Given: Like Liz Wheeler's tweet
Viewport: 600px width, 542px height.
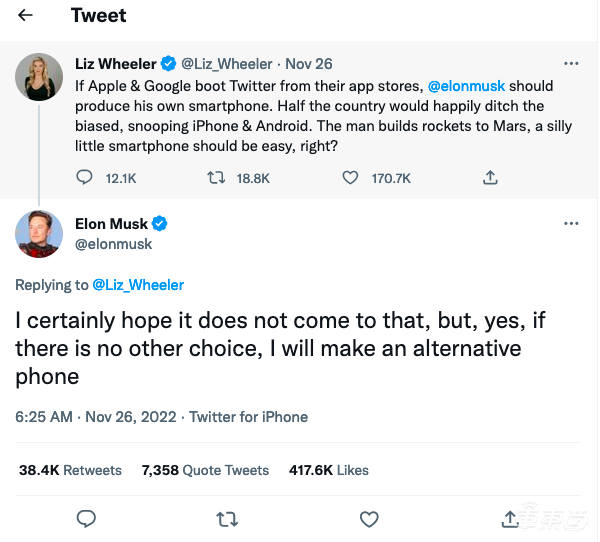Looking at the screenshot, I should pyautogui.click(x=351, y=178).
